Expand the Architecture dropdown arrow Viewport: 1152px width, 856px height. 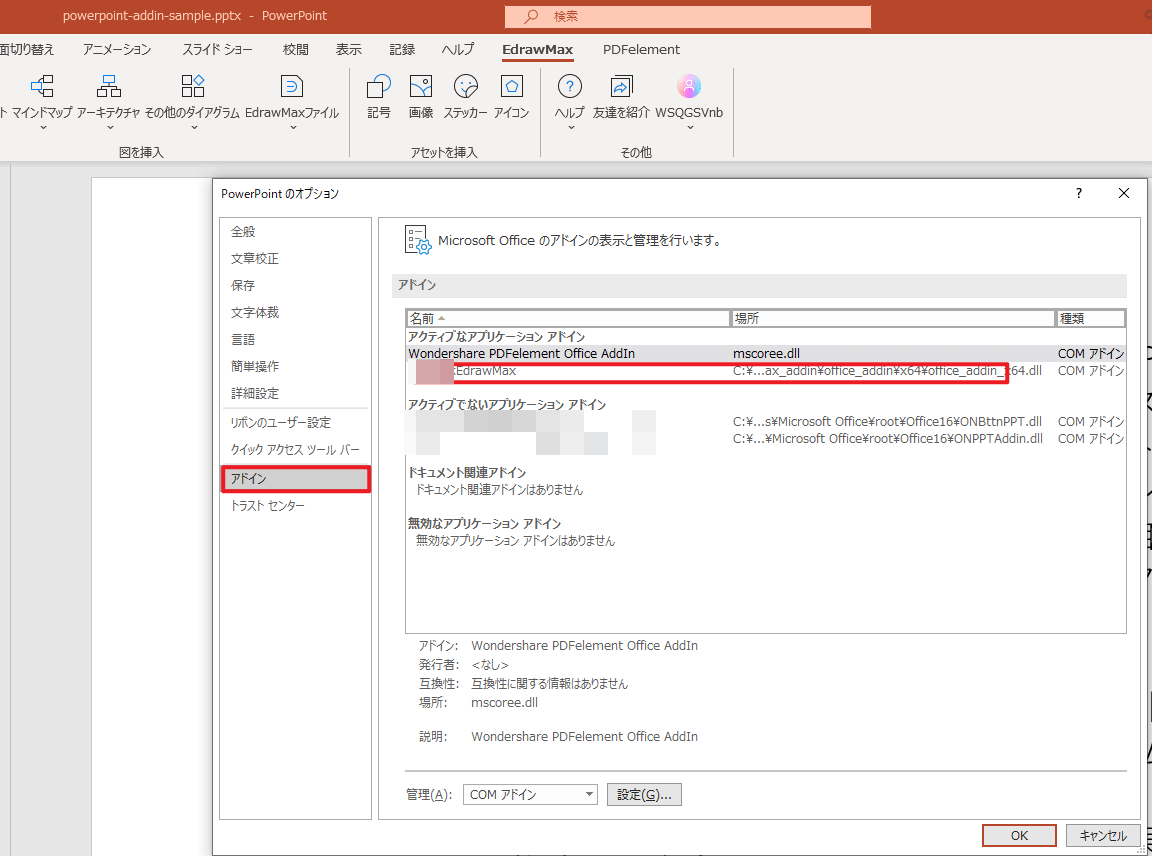pos(109,128)
